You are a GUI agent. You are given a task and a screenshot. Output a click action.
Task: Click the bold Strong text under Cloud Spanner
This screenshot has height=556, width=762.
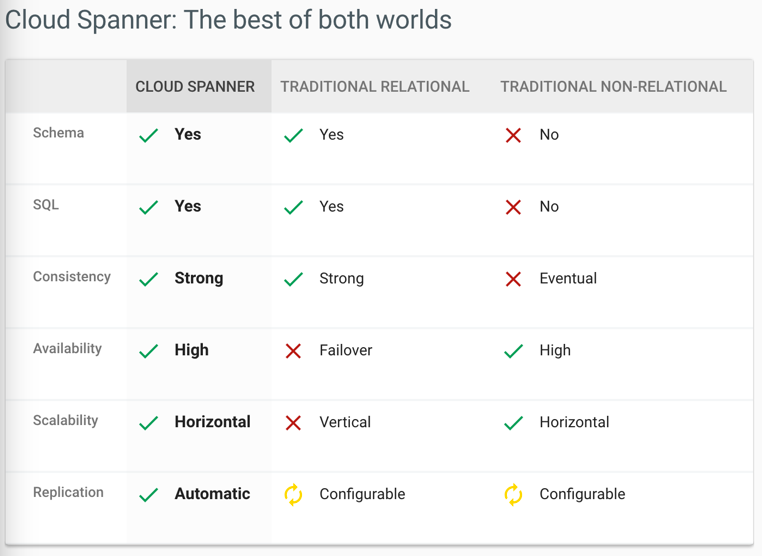(x=198, y=278)
